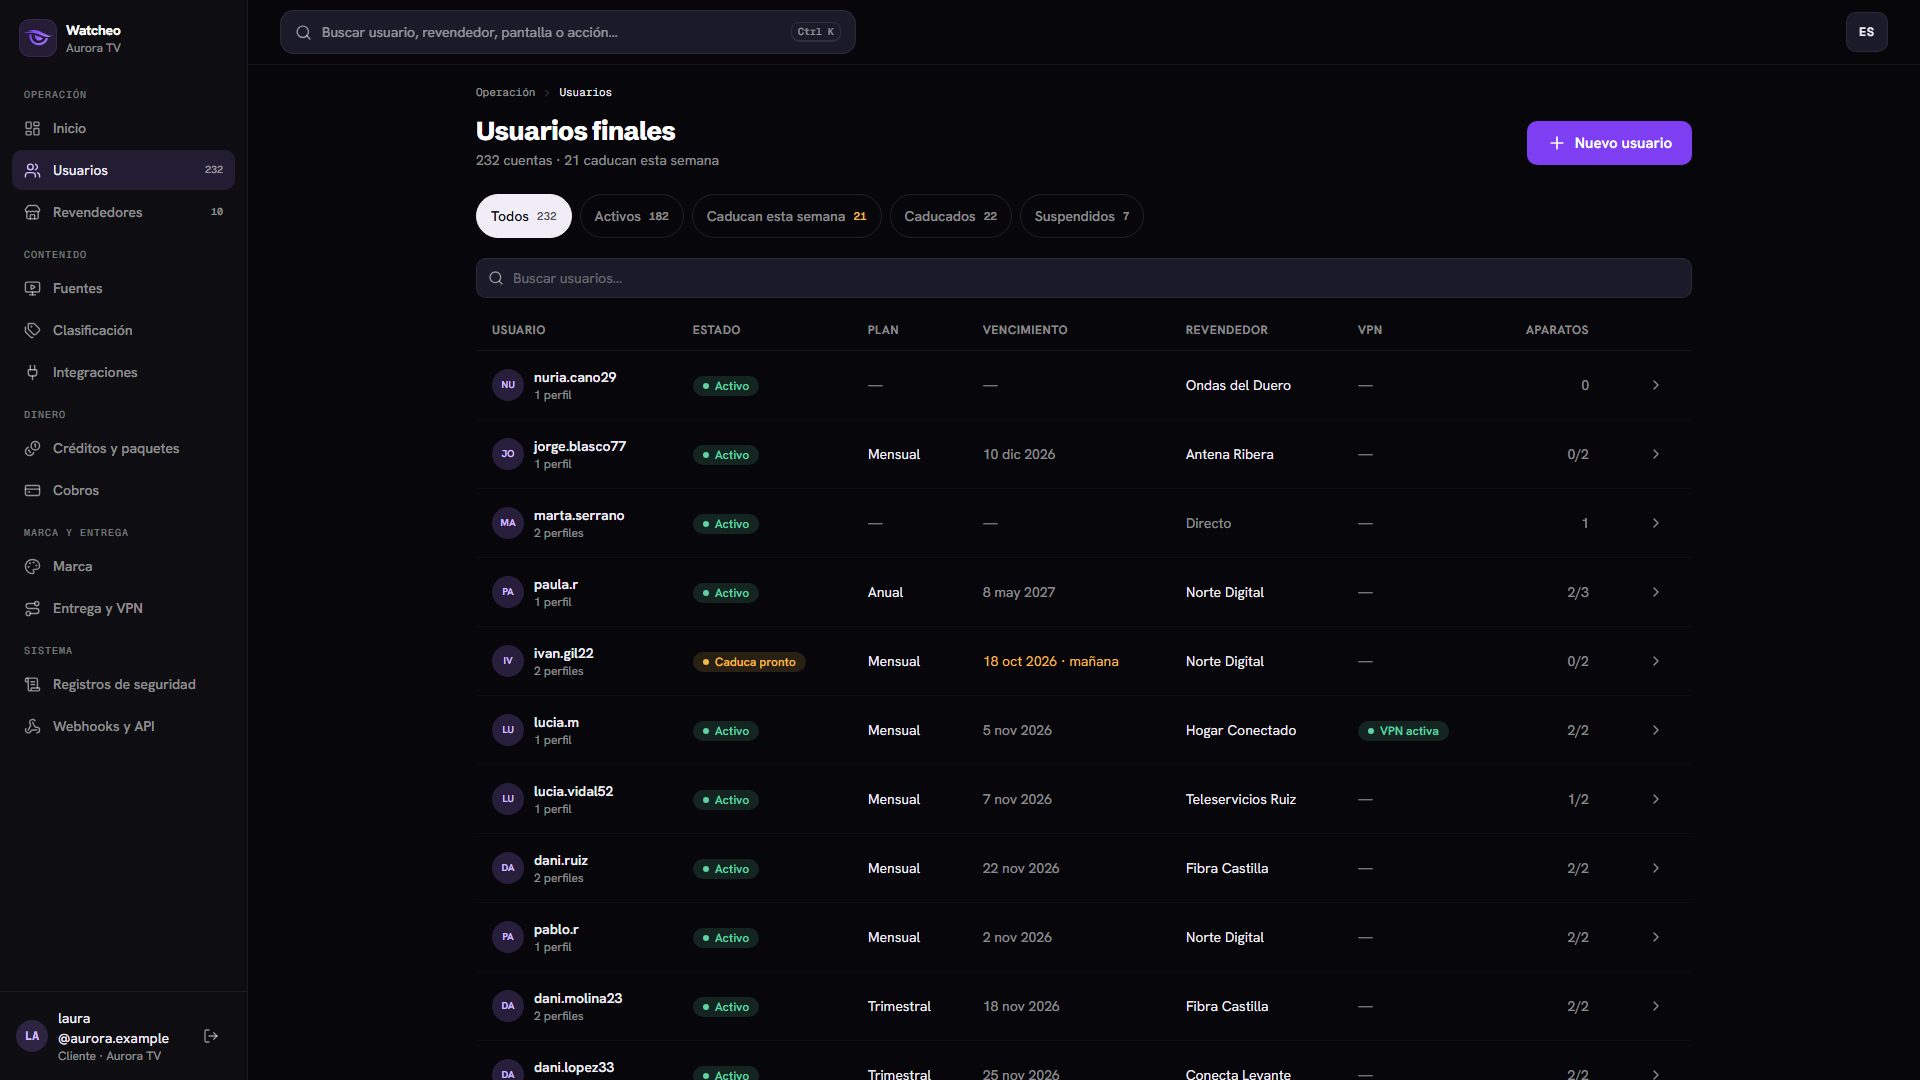Switch to the Activos 182 tab
Viewport: 1920px width, 1080px height.
(x=631, y=216)
